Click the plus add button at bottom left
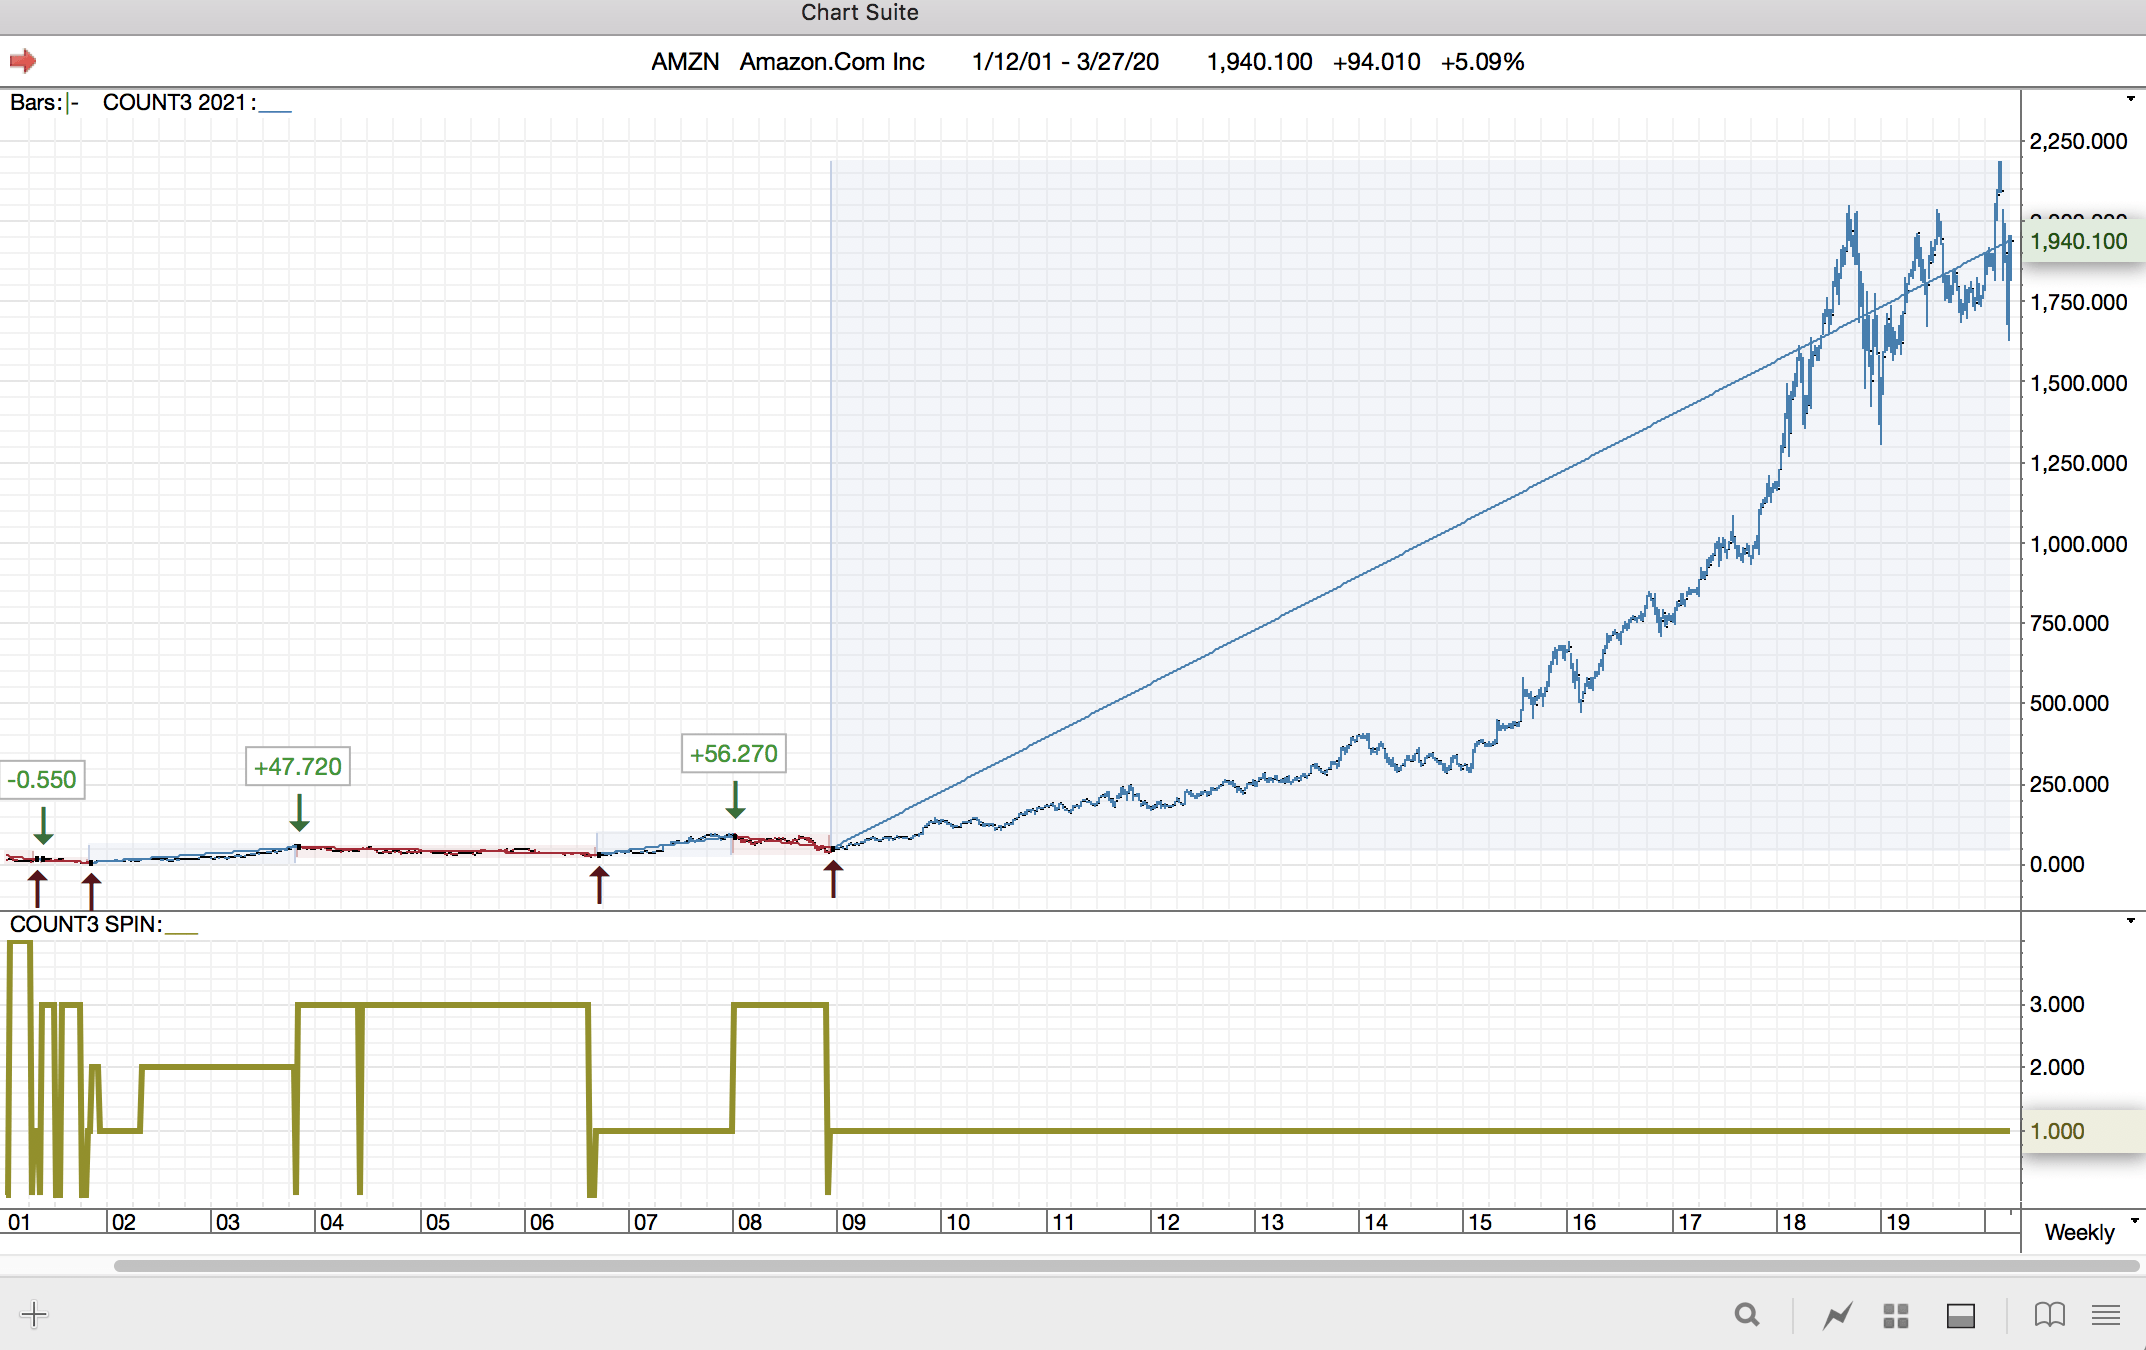The width and height of the screenshot is (2146, 1350). pyautogui.click(x=34, y=1314)
